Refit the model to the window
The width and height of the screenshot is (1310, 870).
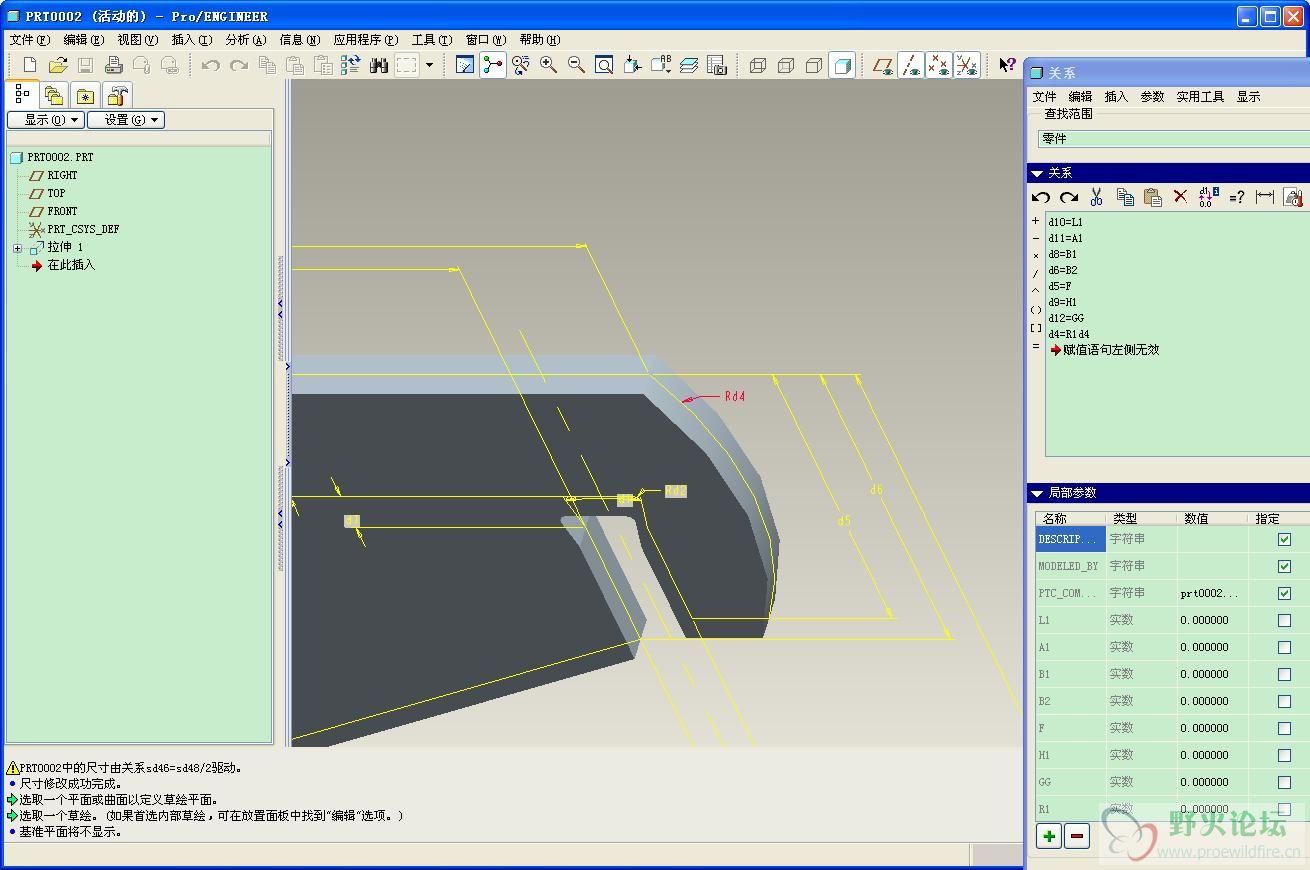tap(605, 65)
